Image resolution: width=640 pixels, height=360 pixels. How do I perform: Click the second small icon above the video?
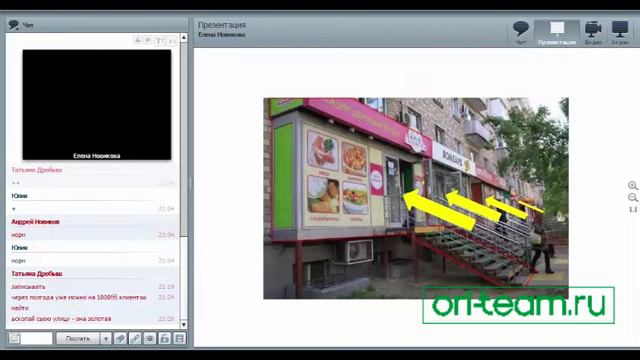(148, 40)
